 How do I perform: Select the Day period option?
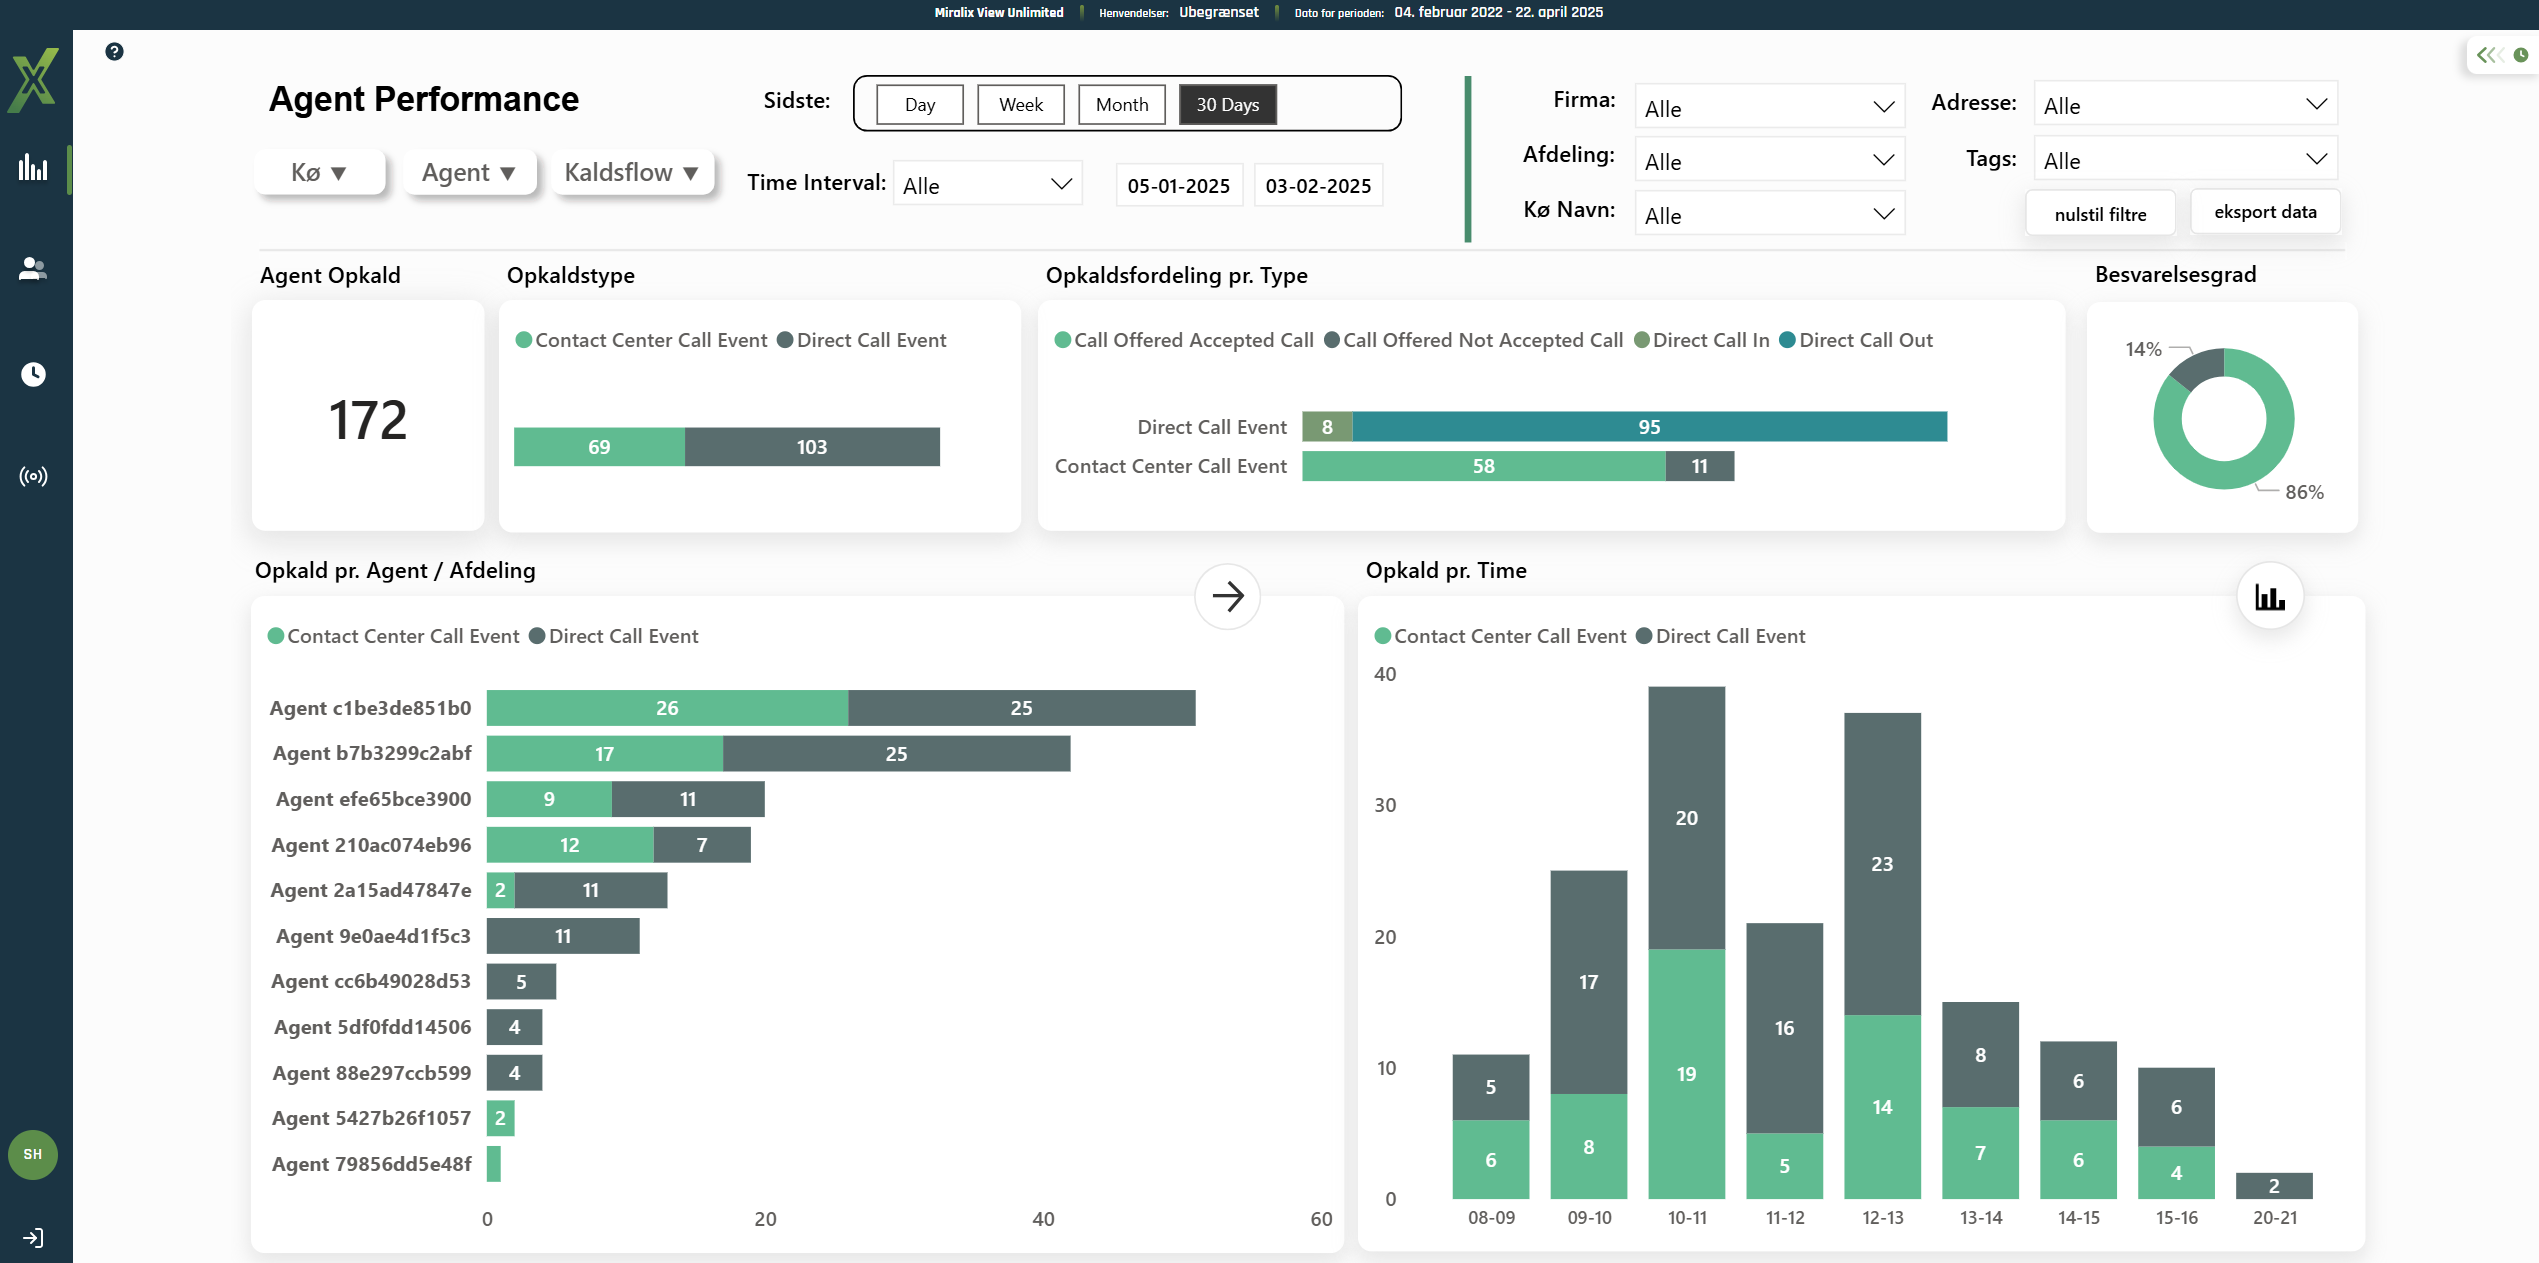click(x=919, y=105)
